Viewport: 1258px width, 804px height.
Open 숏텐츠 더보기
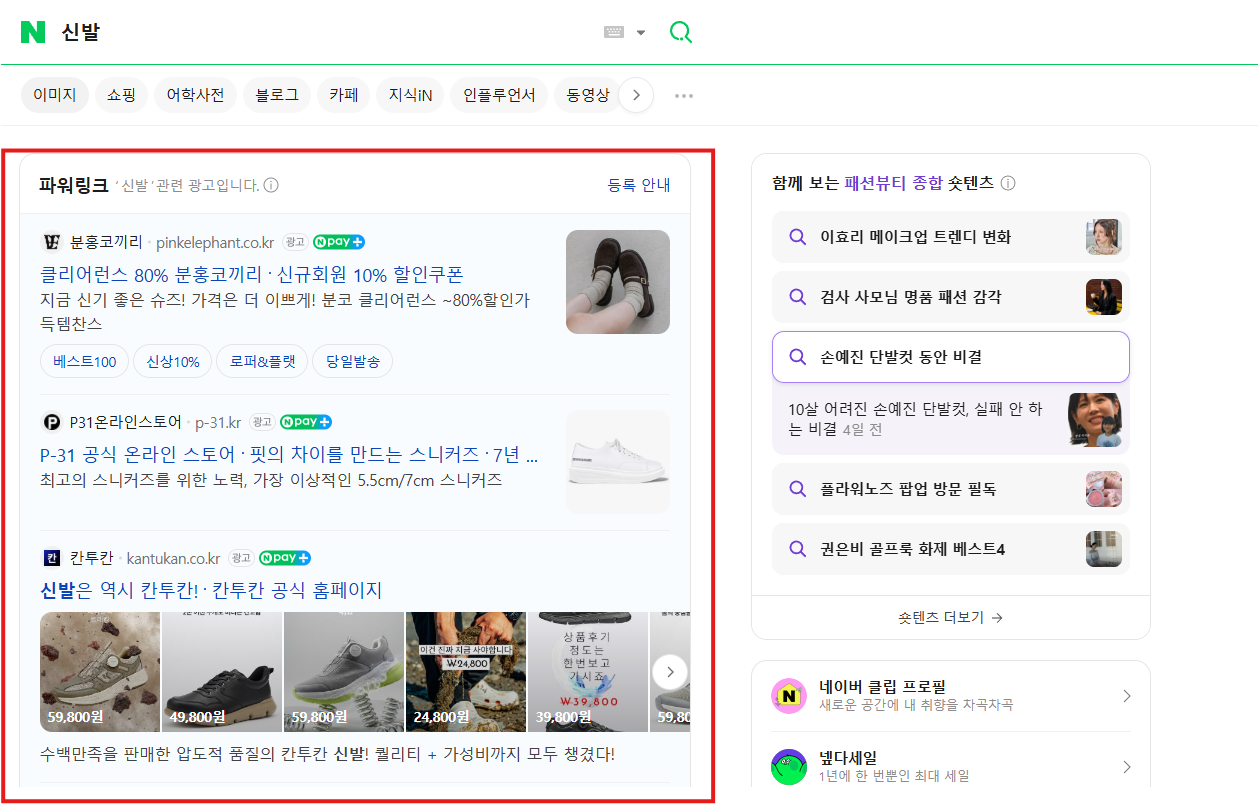(x=949, y=617)
